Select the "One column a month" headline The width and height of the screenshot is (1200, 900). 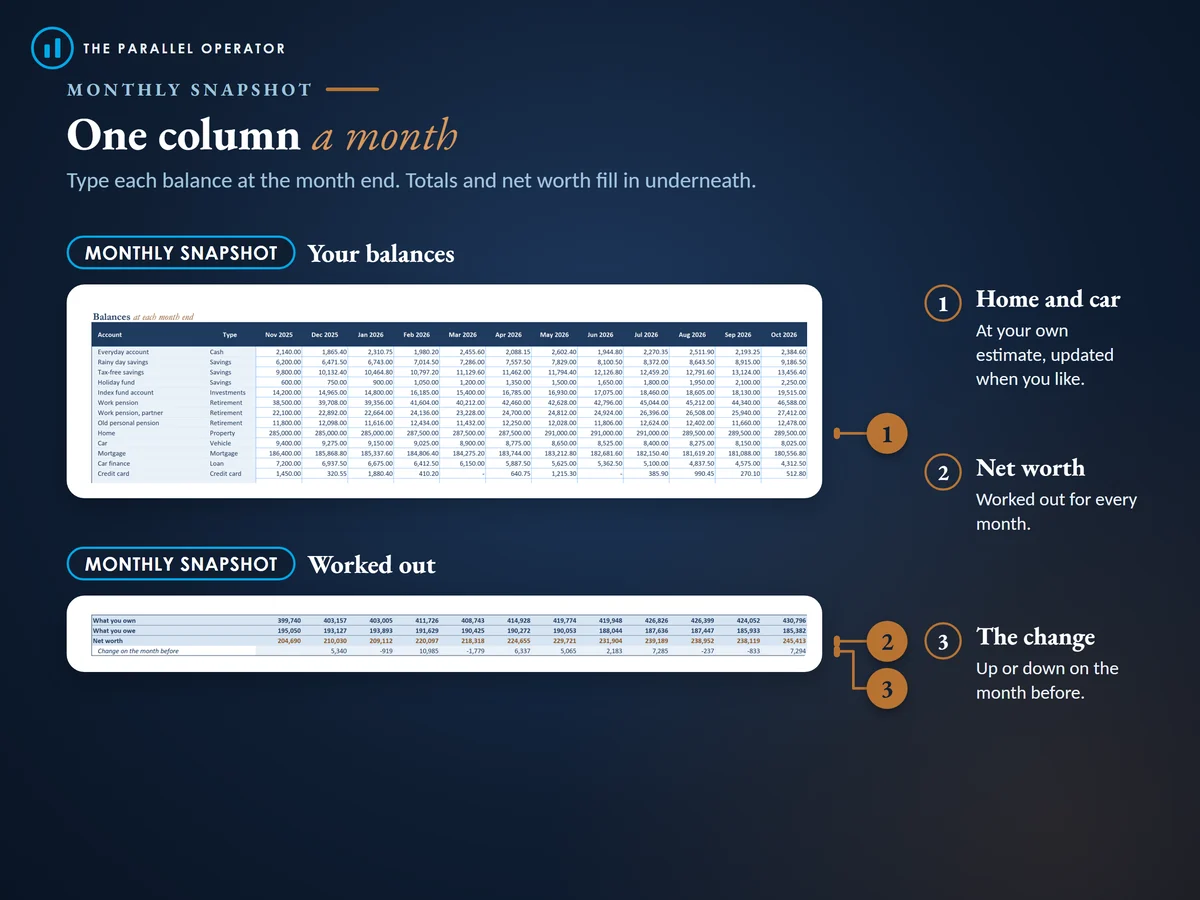(262, 136)
